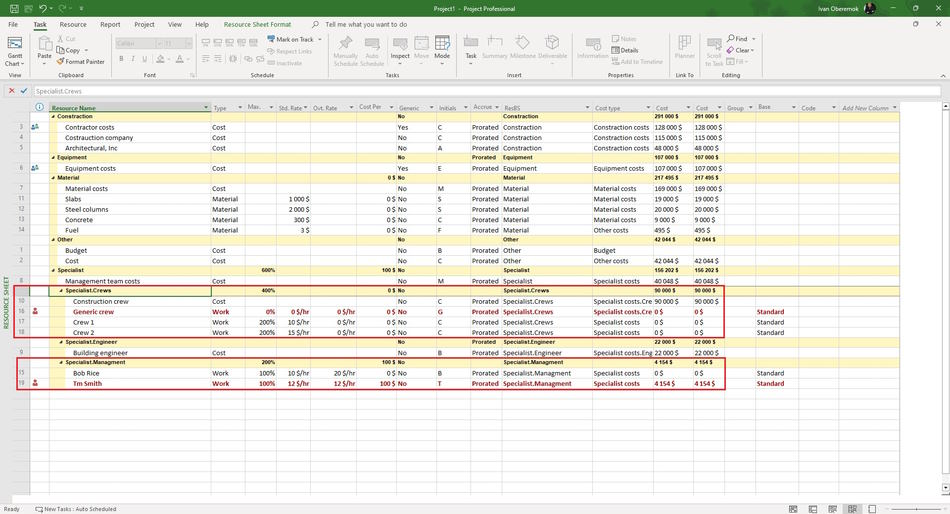Click the zoom slider in the status bar
Viewport: 950px width, 514px height.
pyautogui.click(x=916, y=509)
